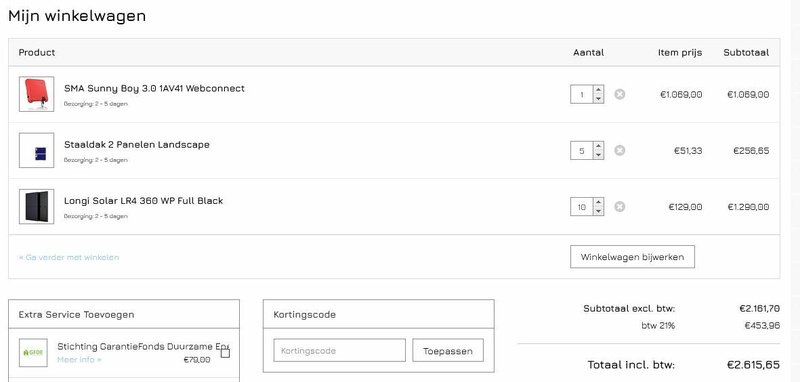
Task: Increase quantity of Longi Solar panels
Action: (x=598, y=202)
